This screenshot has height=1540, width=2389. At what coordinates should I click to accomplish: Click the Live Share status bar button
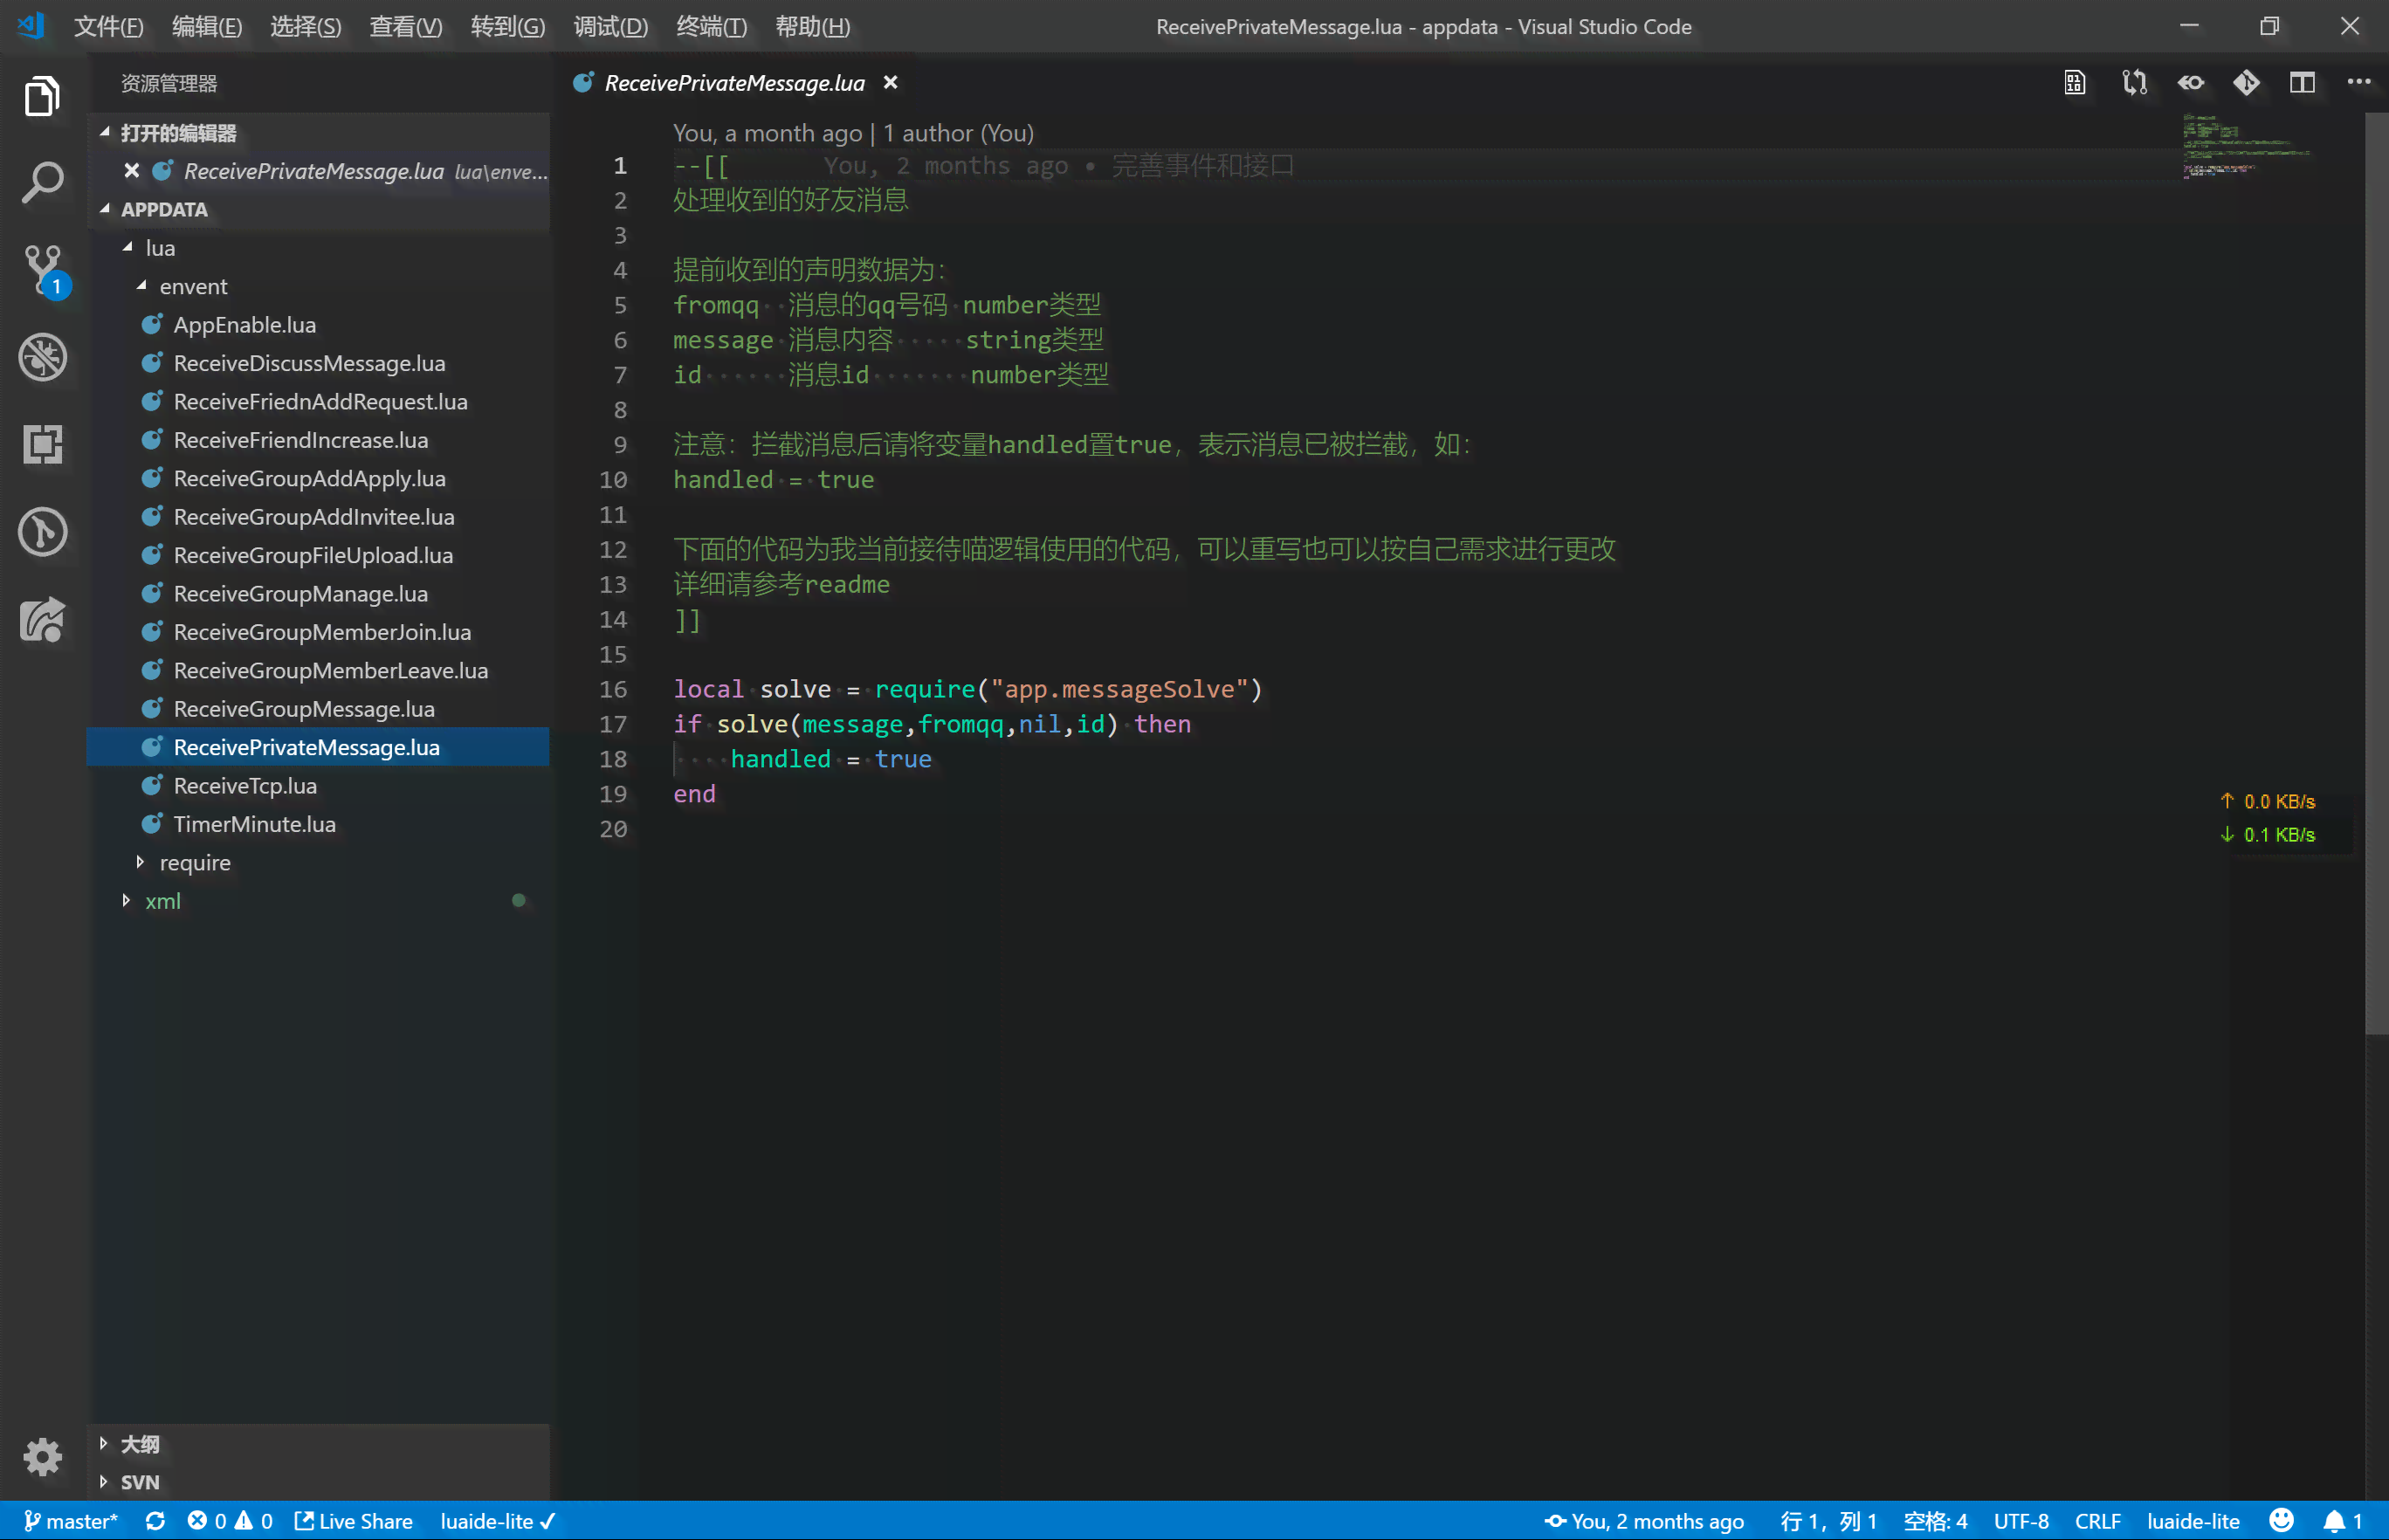coord(354,1521)
